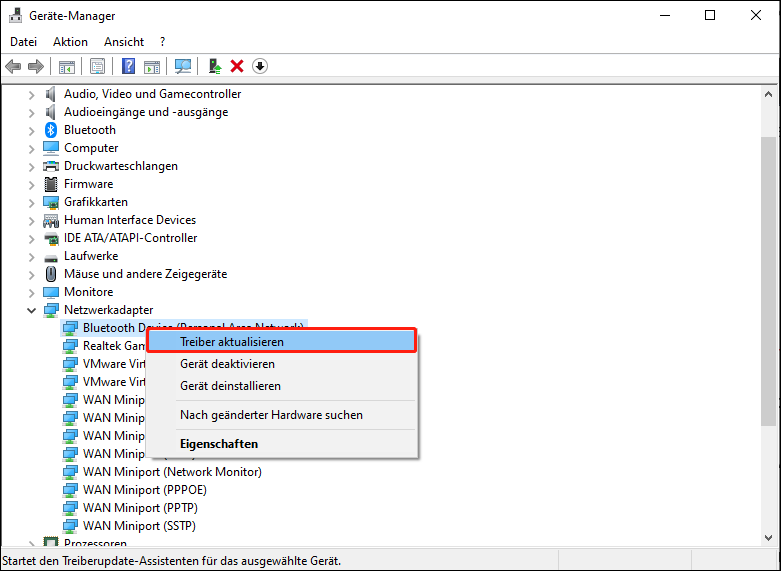Expand Human Interface Devices node

[31, 220]
